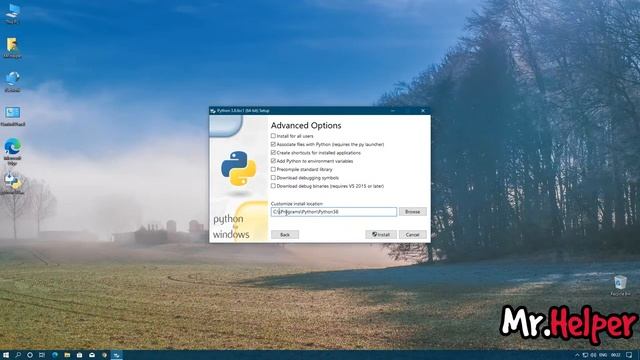Open ENG input language indicator
640x360 pixels.
point(603,355)
